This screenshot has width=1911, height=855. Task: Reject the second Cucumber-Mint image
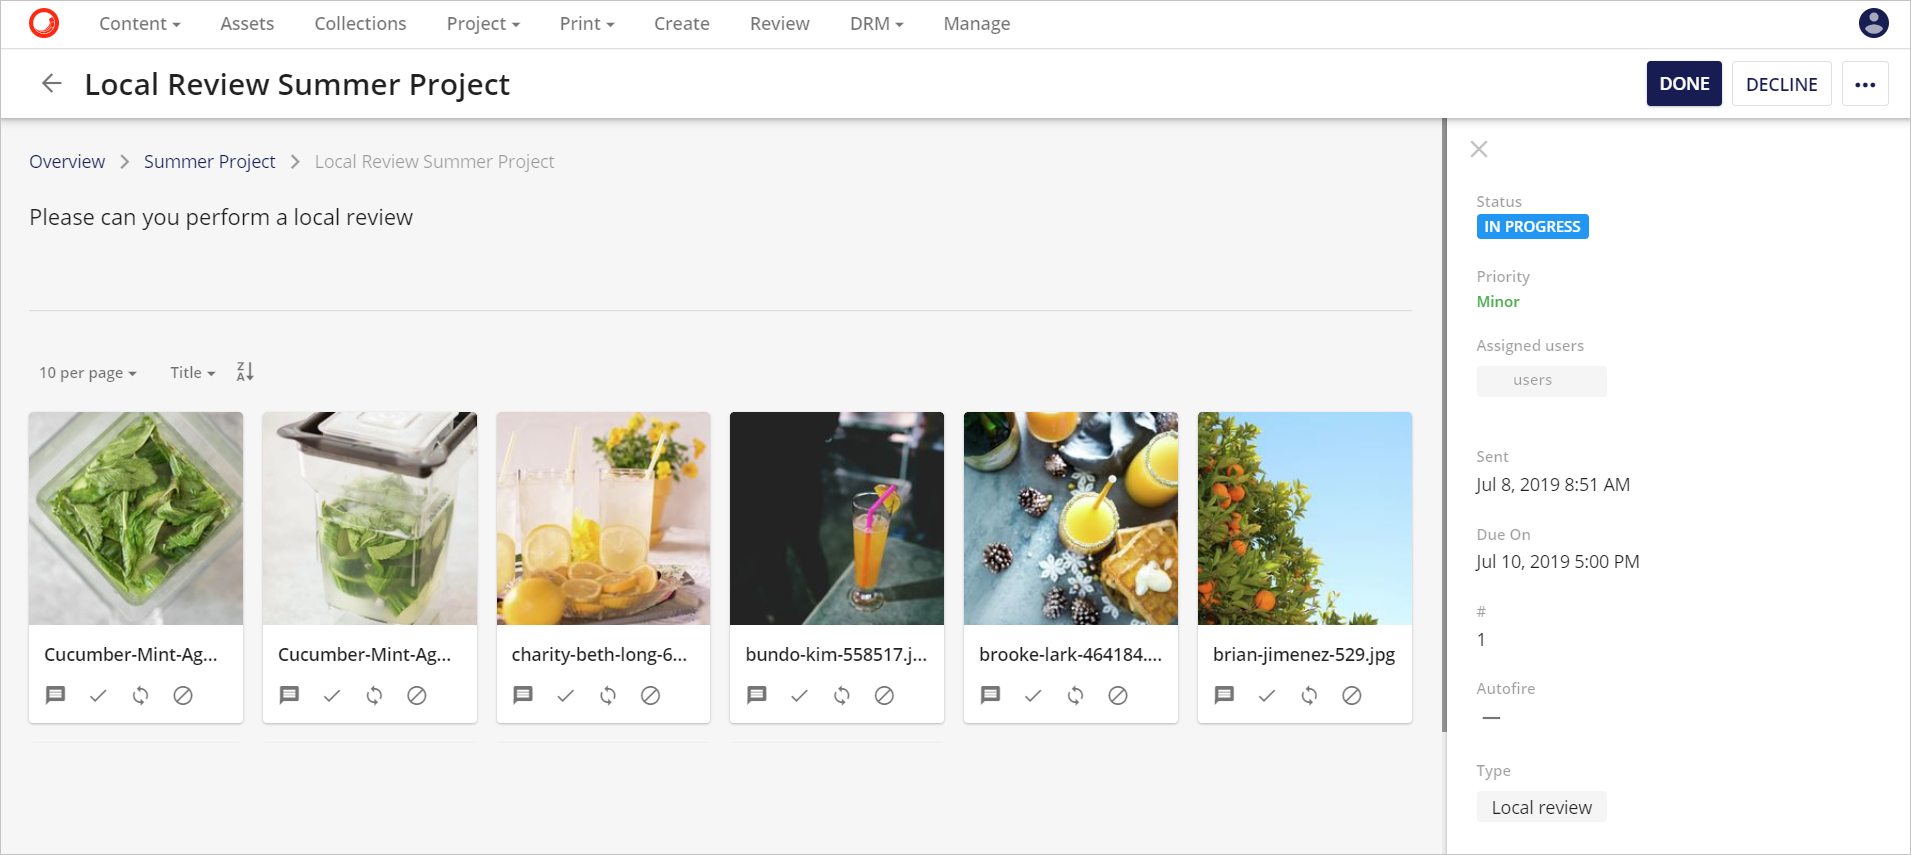click(417, 695)
